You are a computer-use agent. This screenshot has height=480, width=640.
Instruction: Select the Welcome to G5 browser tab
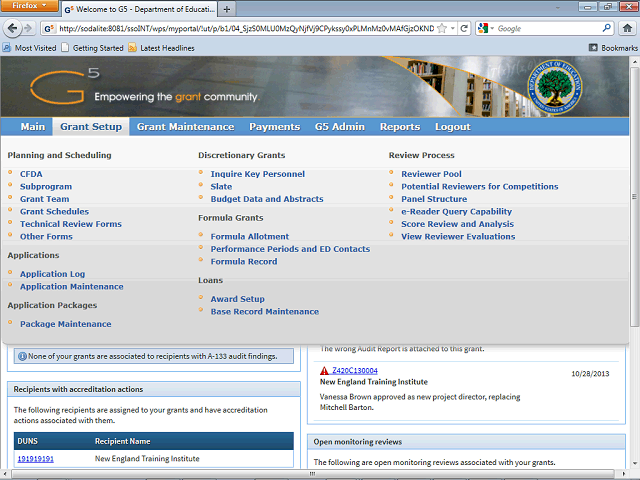tap(140, 9)
